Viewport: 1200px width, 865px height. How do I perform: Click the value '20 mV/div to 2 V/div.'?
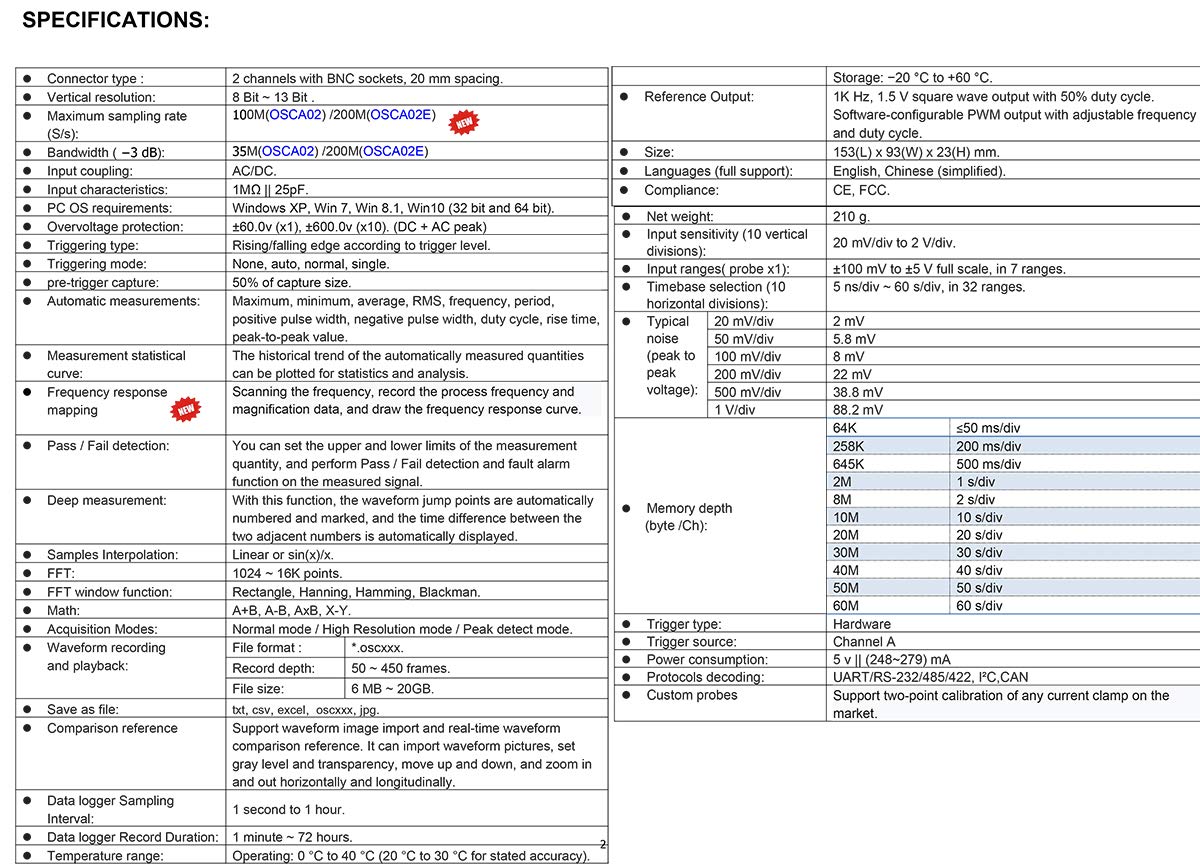point(894,242)
